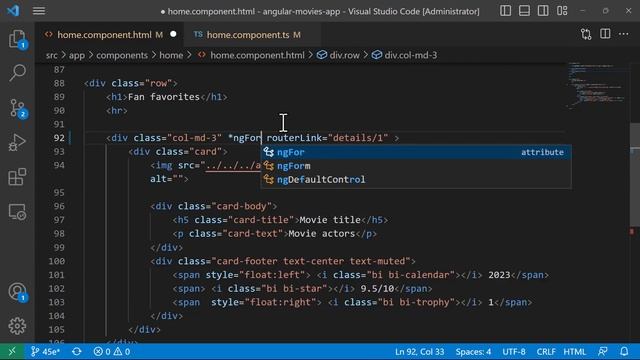Click the ngDefaultControl suggestion icon
The width and height of the screenshot is (640, 360).
[269, 179]
